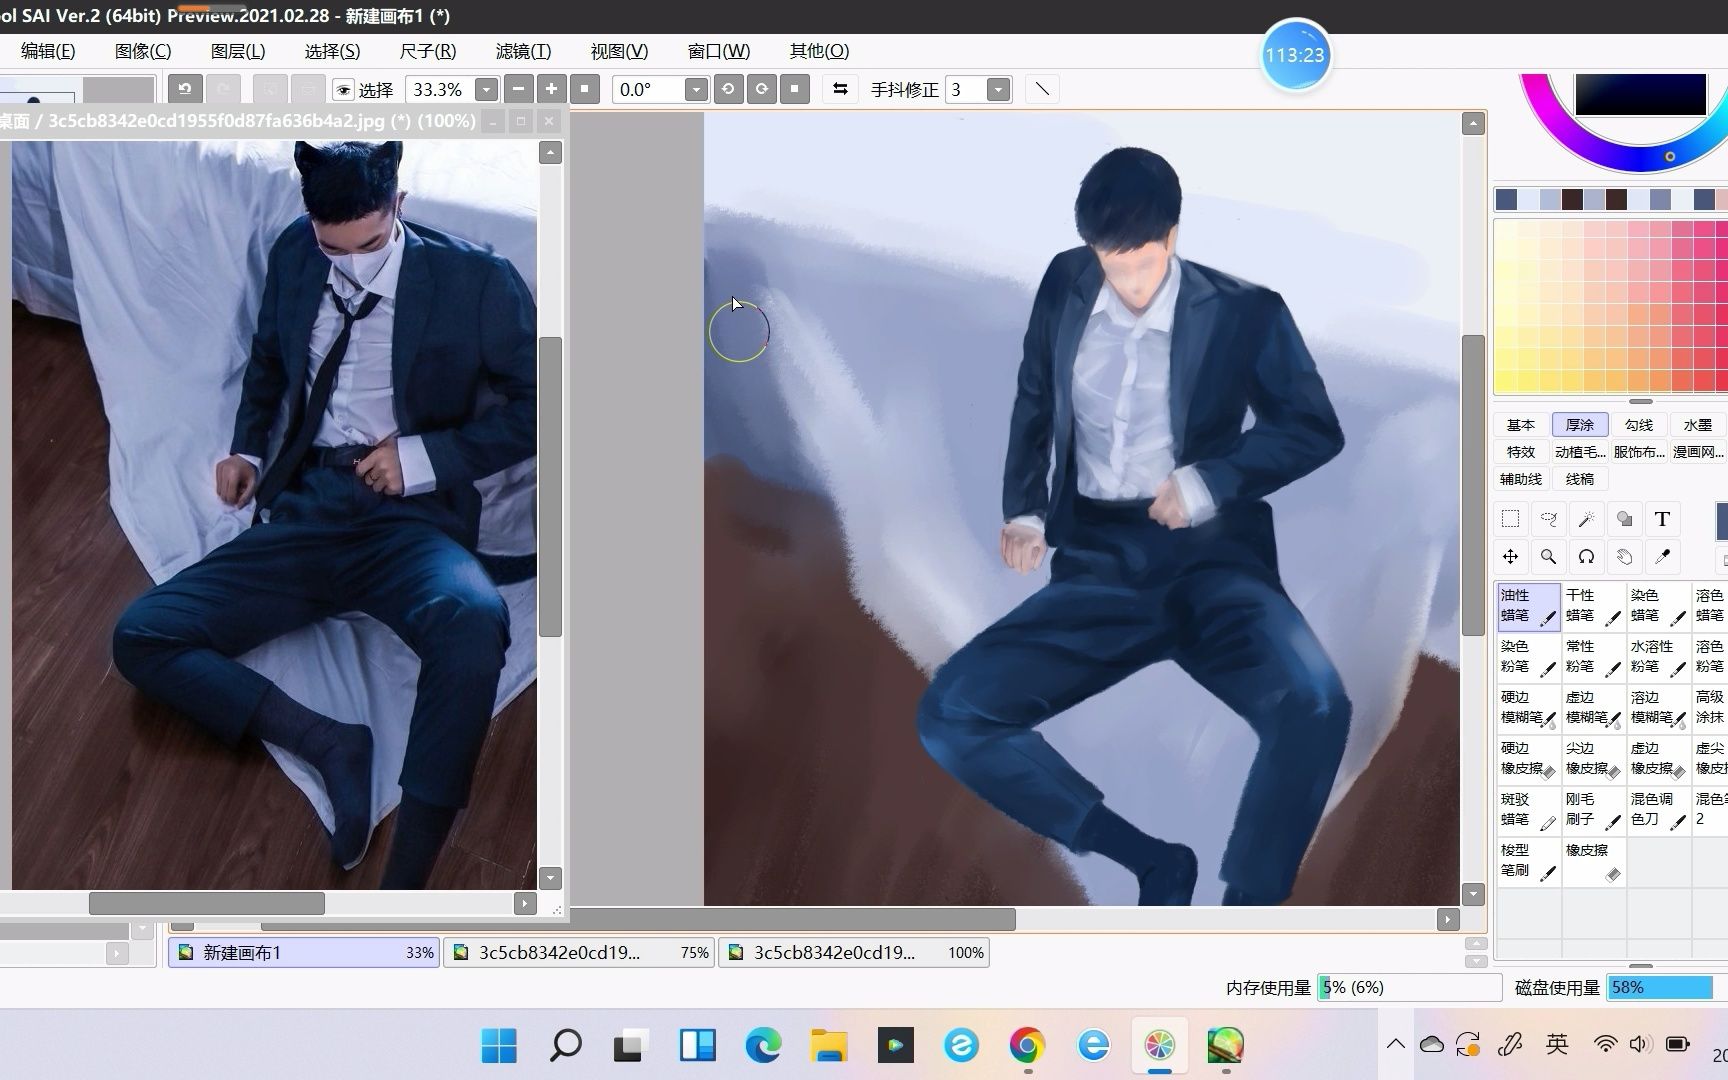The width and height of the screenshot is (1728, 1080).
Task: Choose the 油性蜡笔 brush
Action: point(1528,606)
